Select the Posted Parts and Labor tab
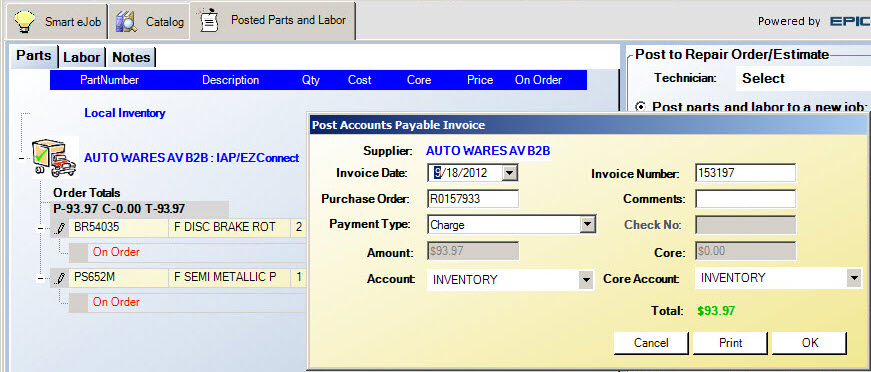871x372 pixels. (273, 21)
